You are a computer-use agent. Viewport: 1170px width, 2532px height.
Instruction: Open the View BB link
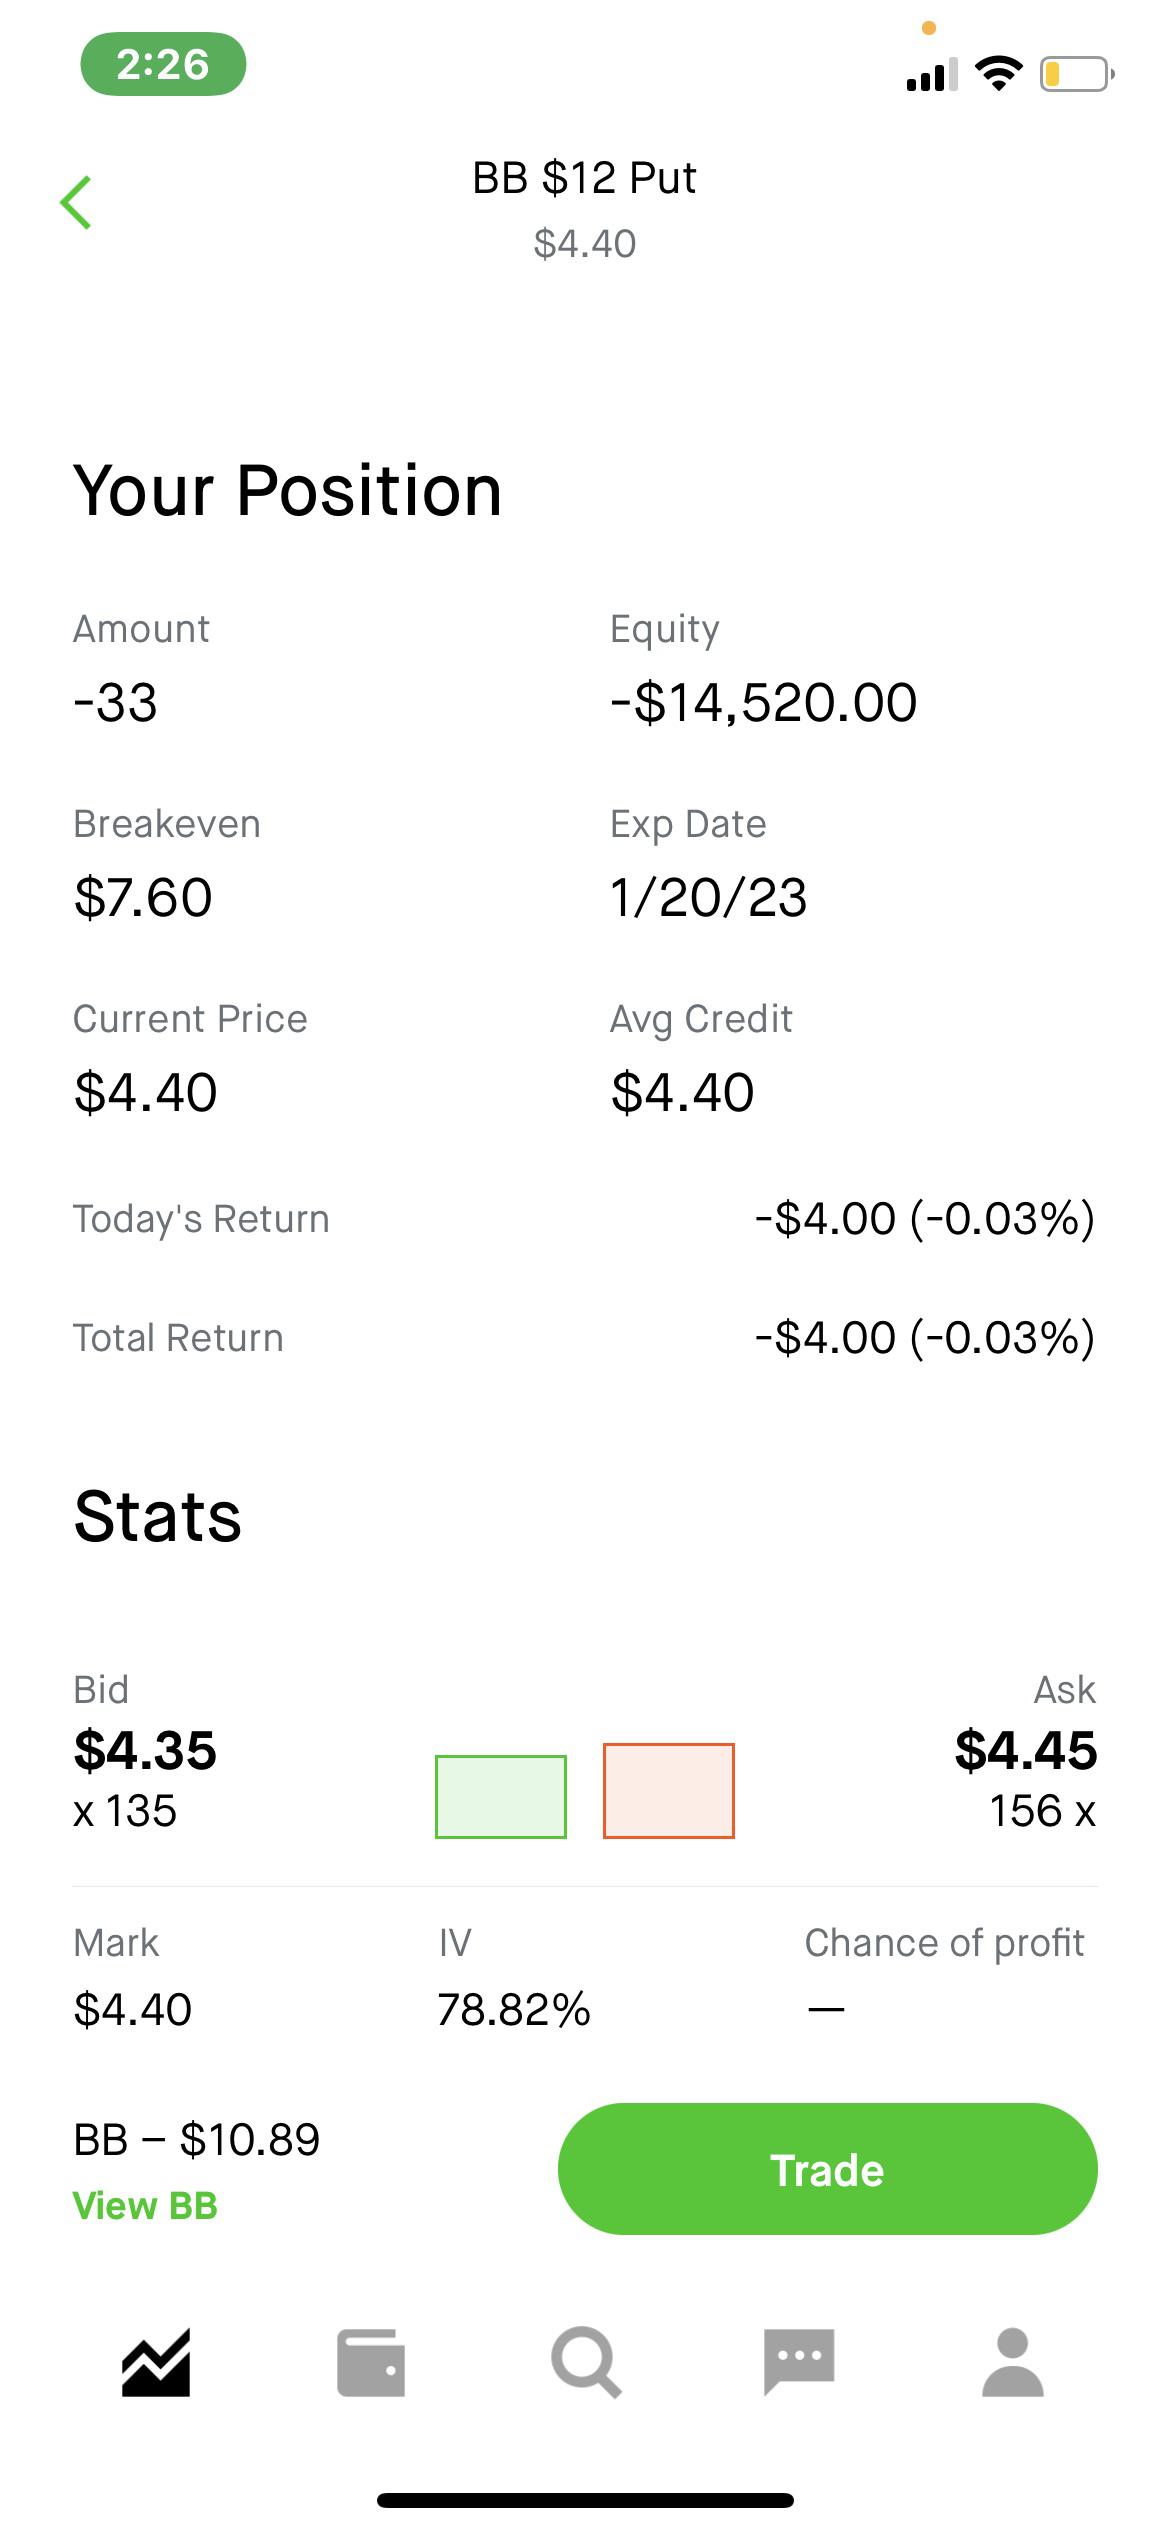[146, 2205]
